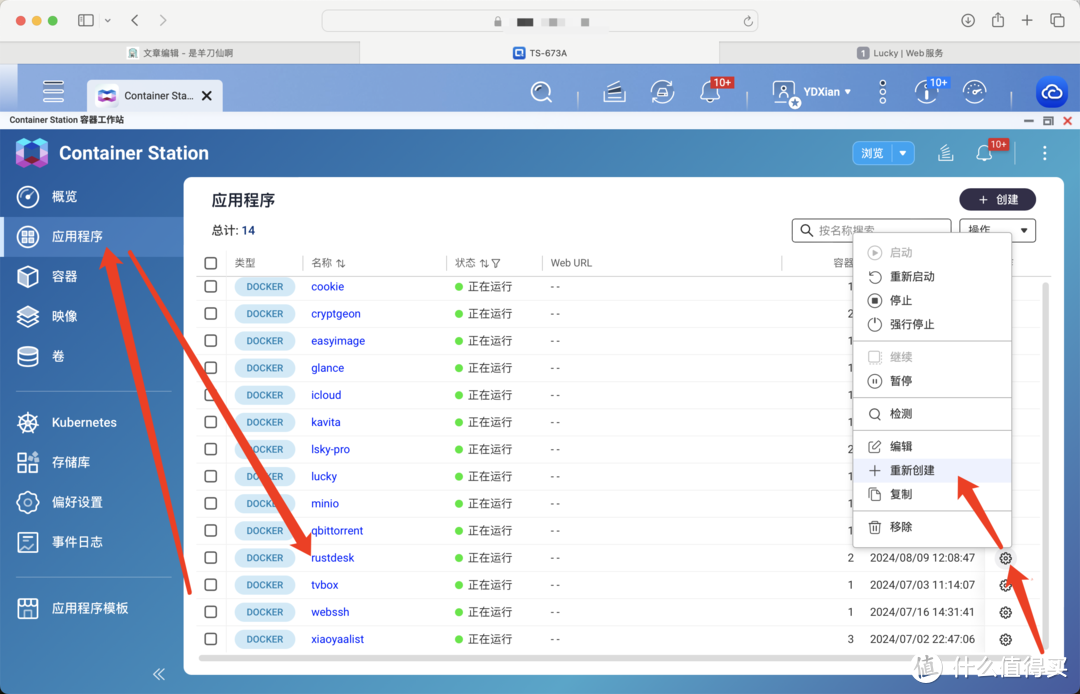Click the QTS search magnifier icon

[x=541, y=92]
